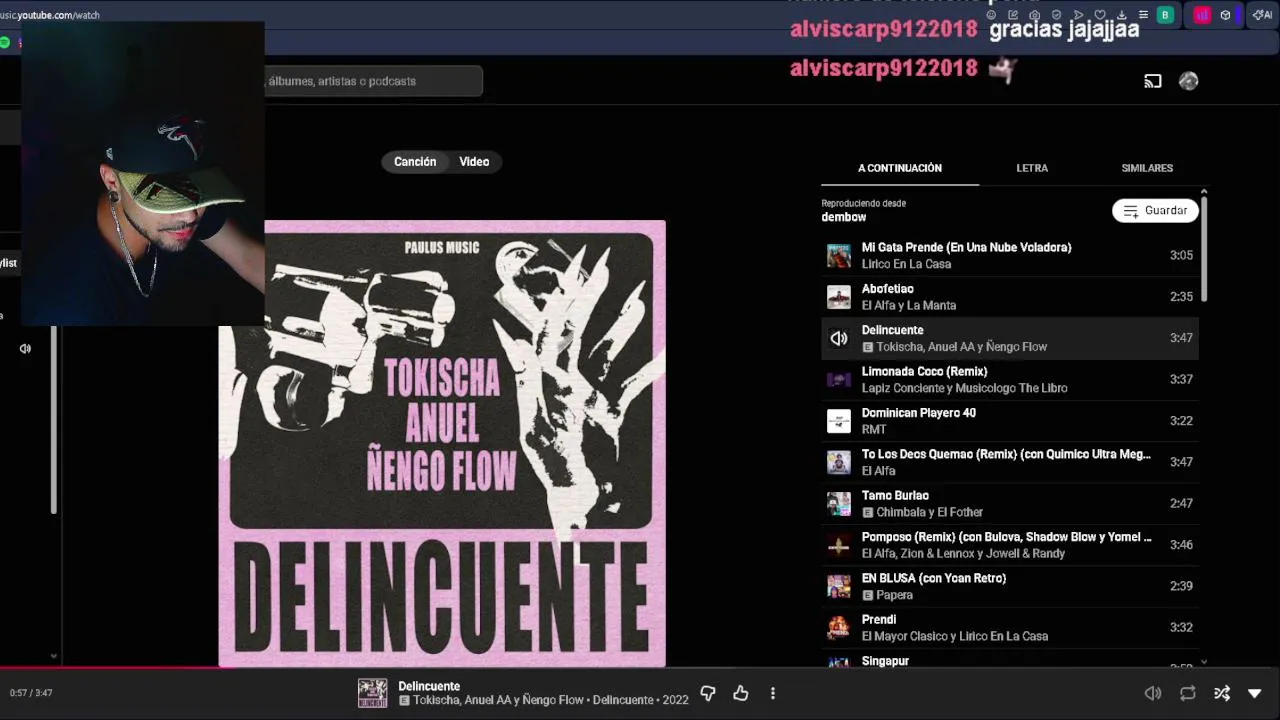
Task: Click artist text 'Papera'
Action: click(x=894, y=595)
